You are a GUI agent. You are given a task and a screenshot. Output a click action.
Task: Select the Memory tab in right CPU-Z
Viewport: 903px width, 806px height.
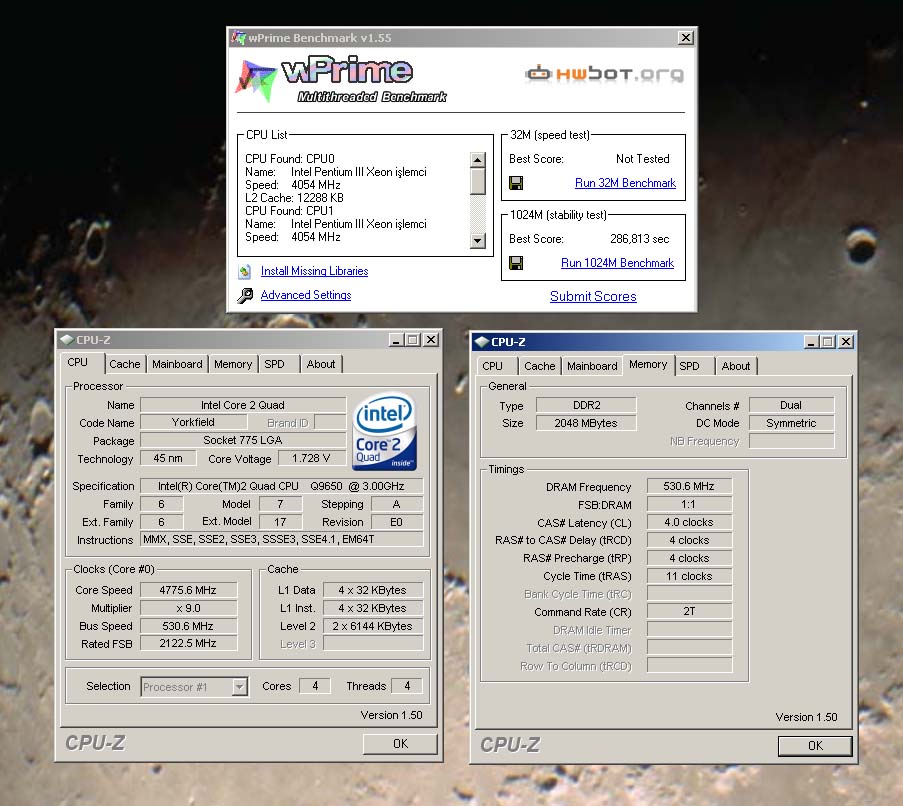[x=648, y=364]
